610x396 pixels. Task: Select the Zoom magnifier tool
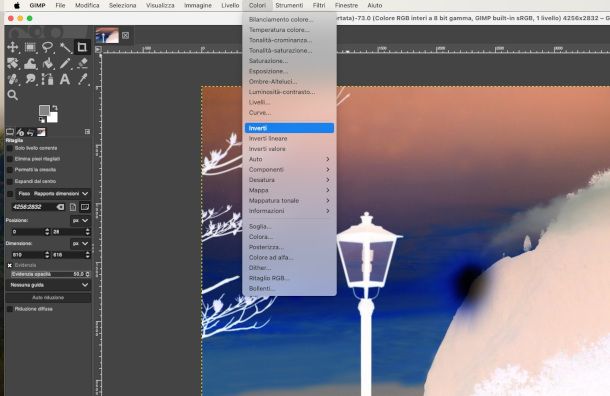tap(12, 95)
